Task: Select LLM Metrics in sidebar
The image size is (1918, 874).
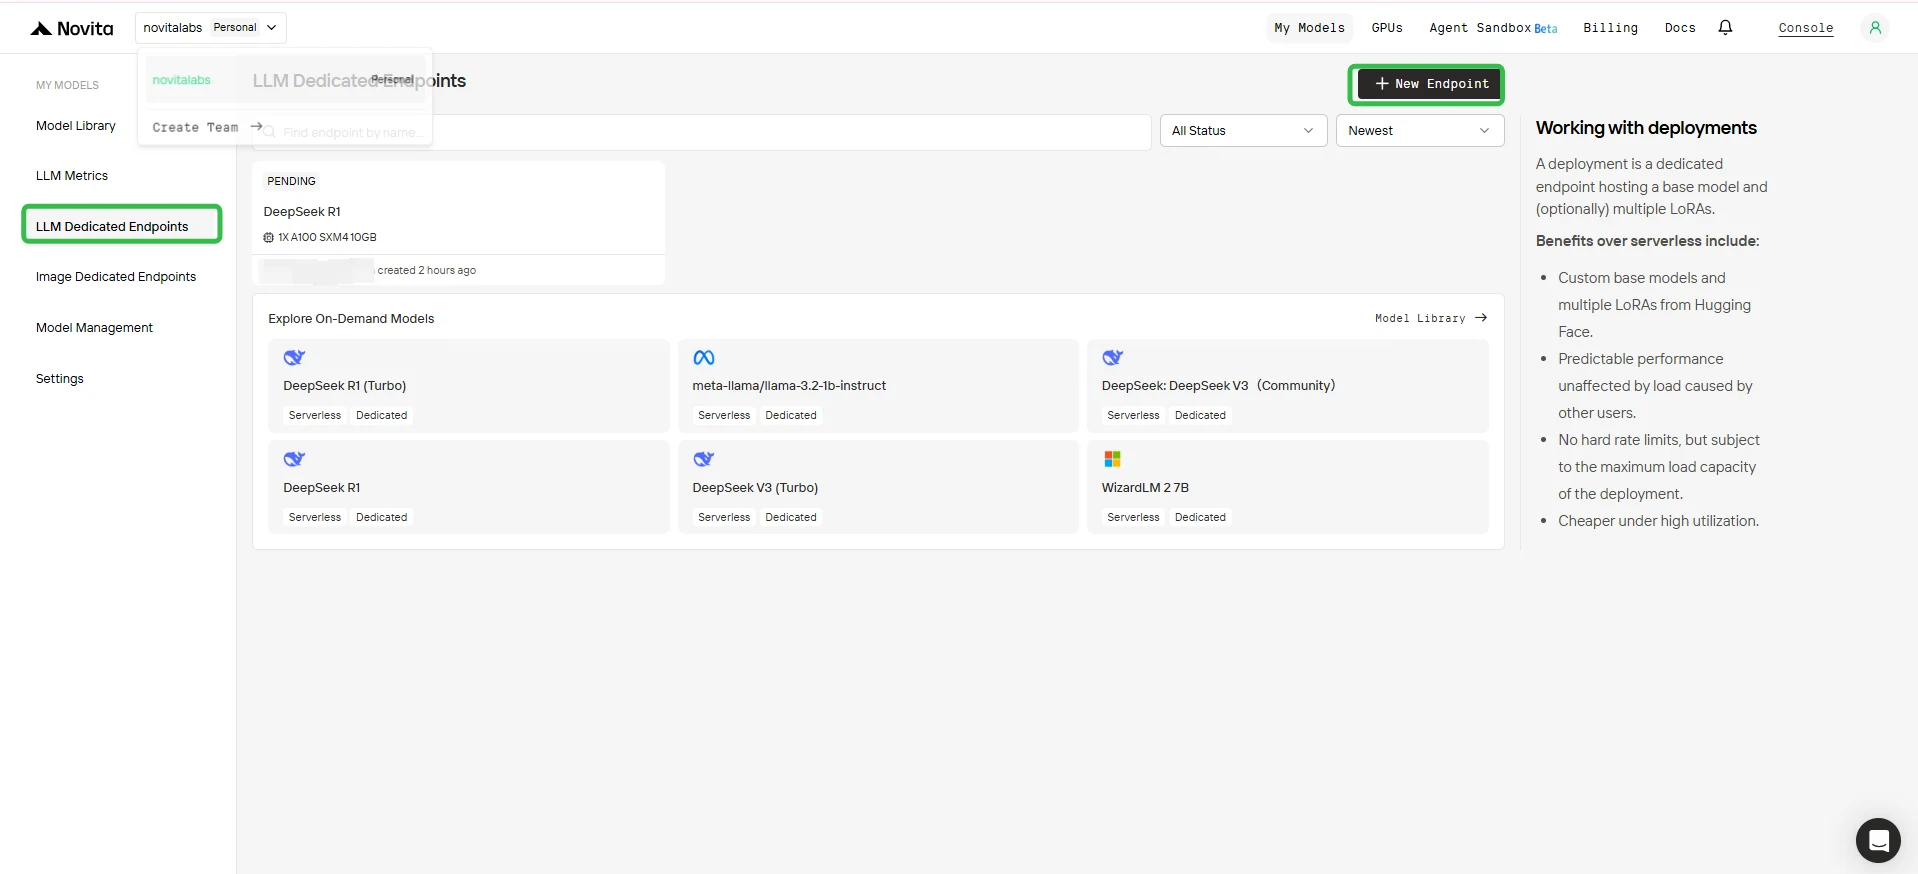Action: coord(72,176)
